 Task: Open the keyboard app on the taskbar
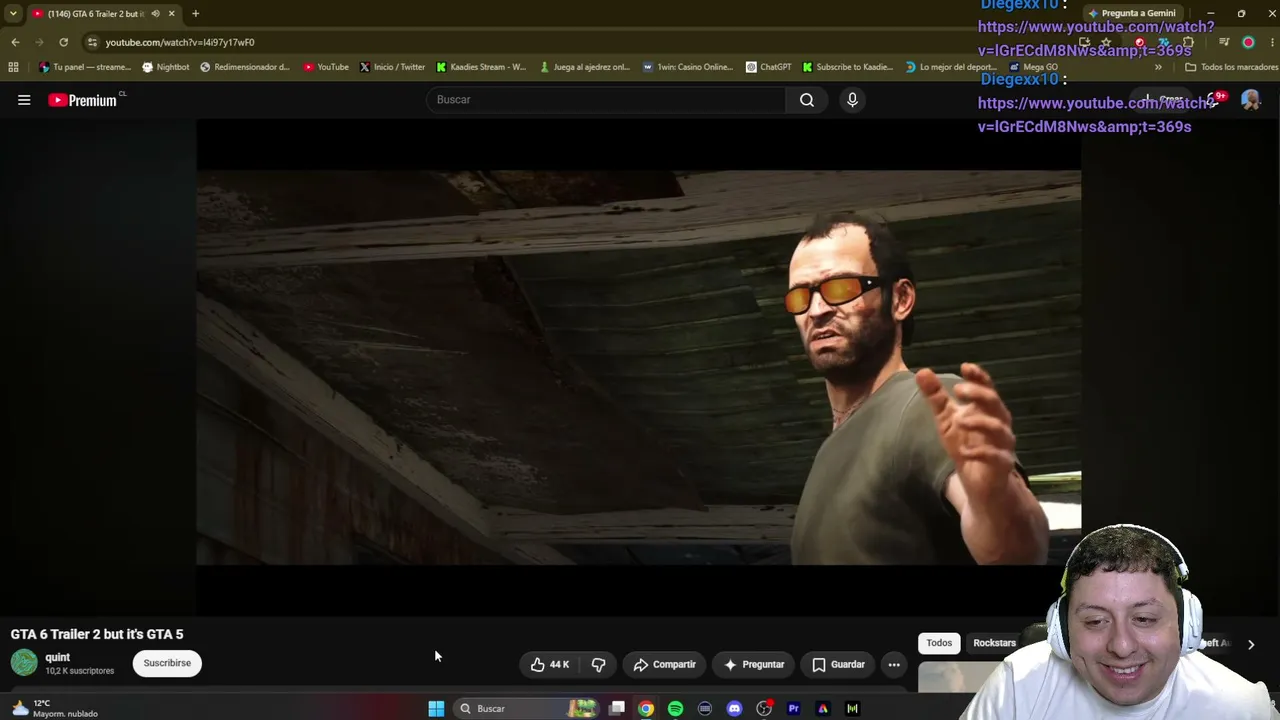pyautogui.click(x=705, y=708)
